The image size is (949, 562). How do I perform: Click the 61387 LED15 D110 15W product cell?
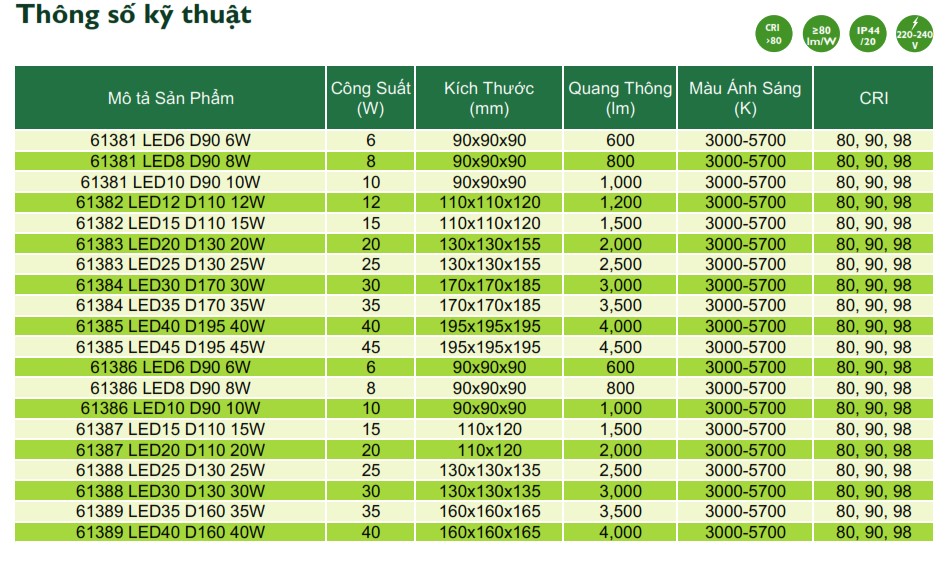coord(170,429)
